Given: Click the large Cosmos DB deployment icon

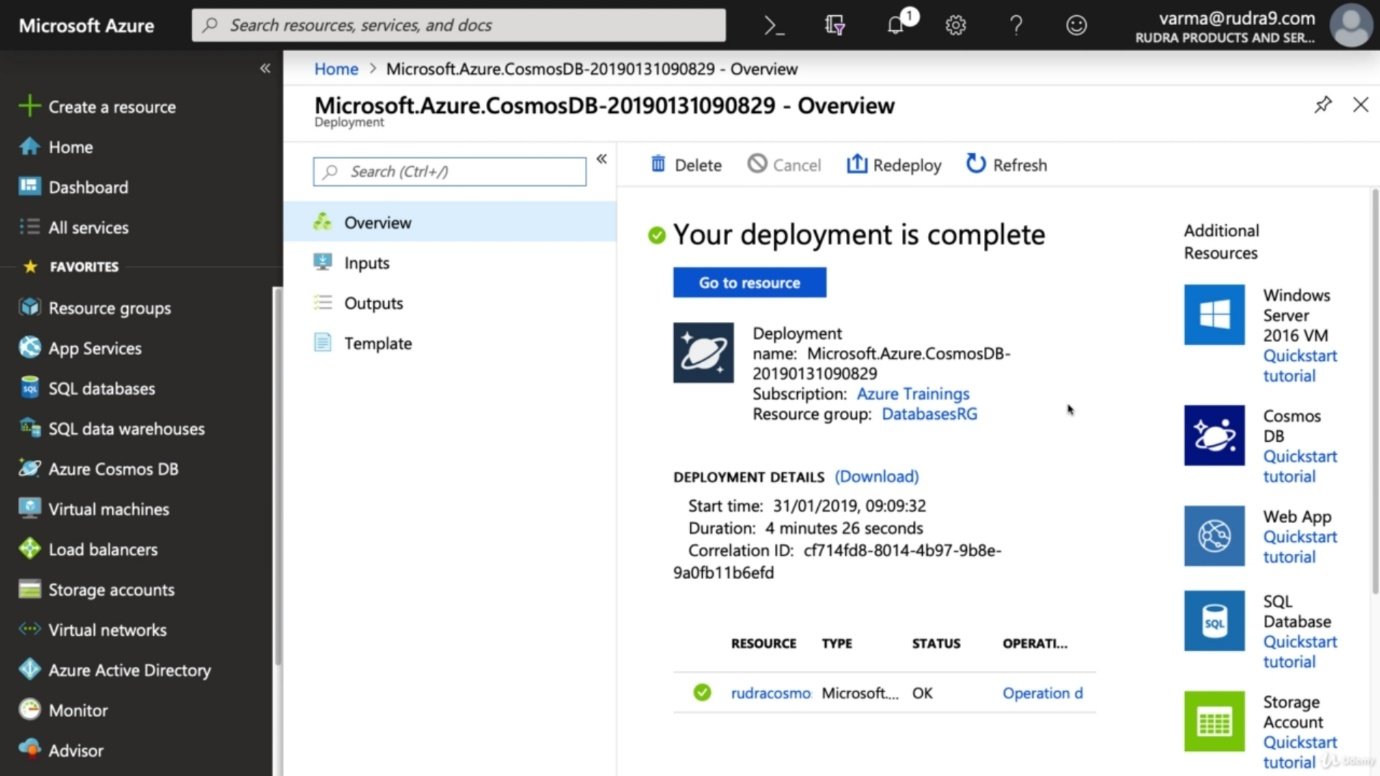Looking at the screenshot, I should (x=703, y=353).
